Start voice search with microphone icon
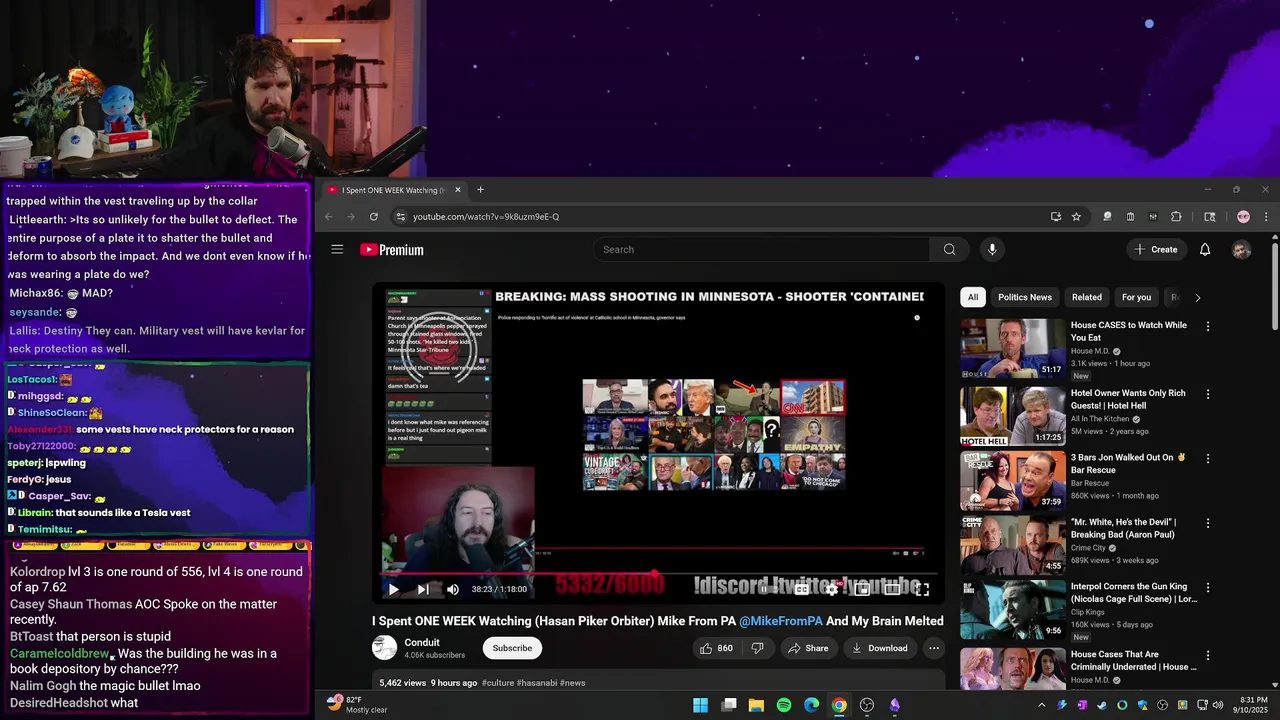This screenshot has height=720, width=1280. coord(992,249)
